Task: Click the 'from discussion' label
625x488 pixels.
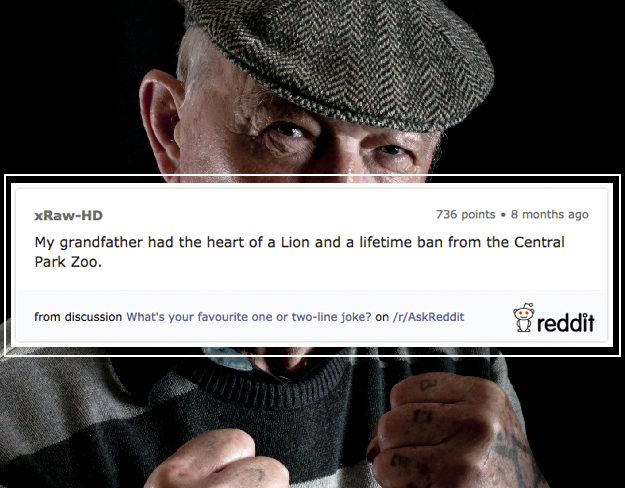Action: (x=78, y=317)
